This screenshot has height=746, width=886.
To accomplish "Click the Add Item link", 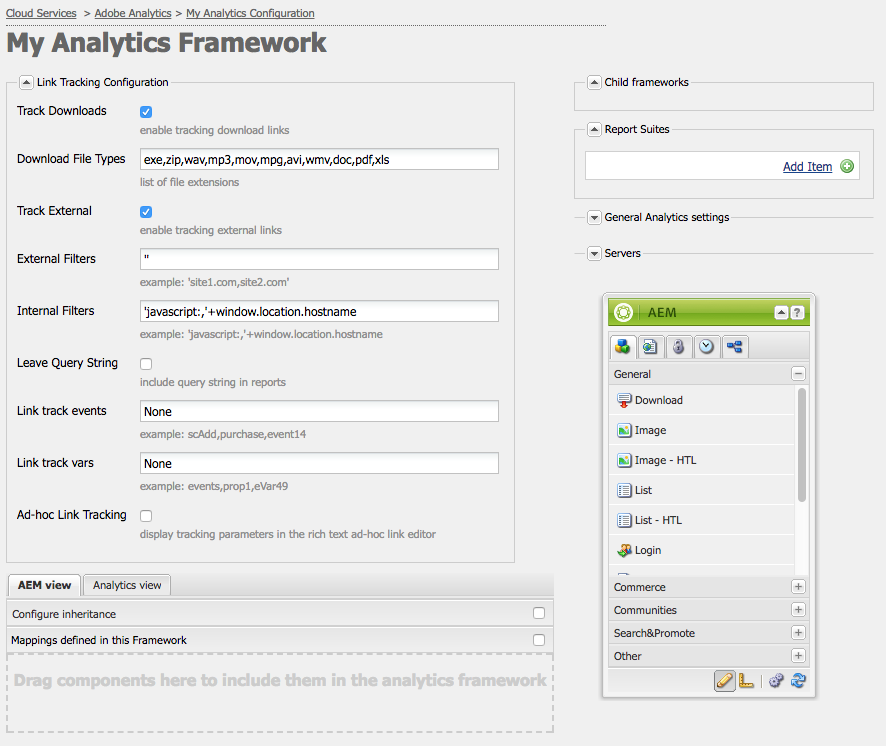I will tap(807, 167).
